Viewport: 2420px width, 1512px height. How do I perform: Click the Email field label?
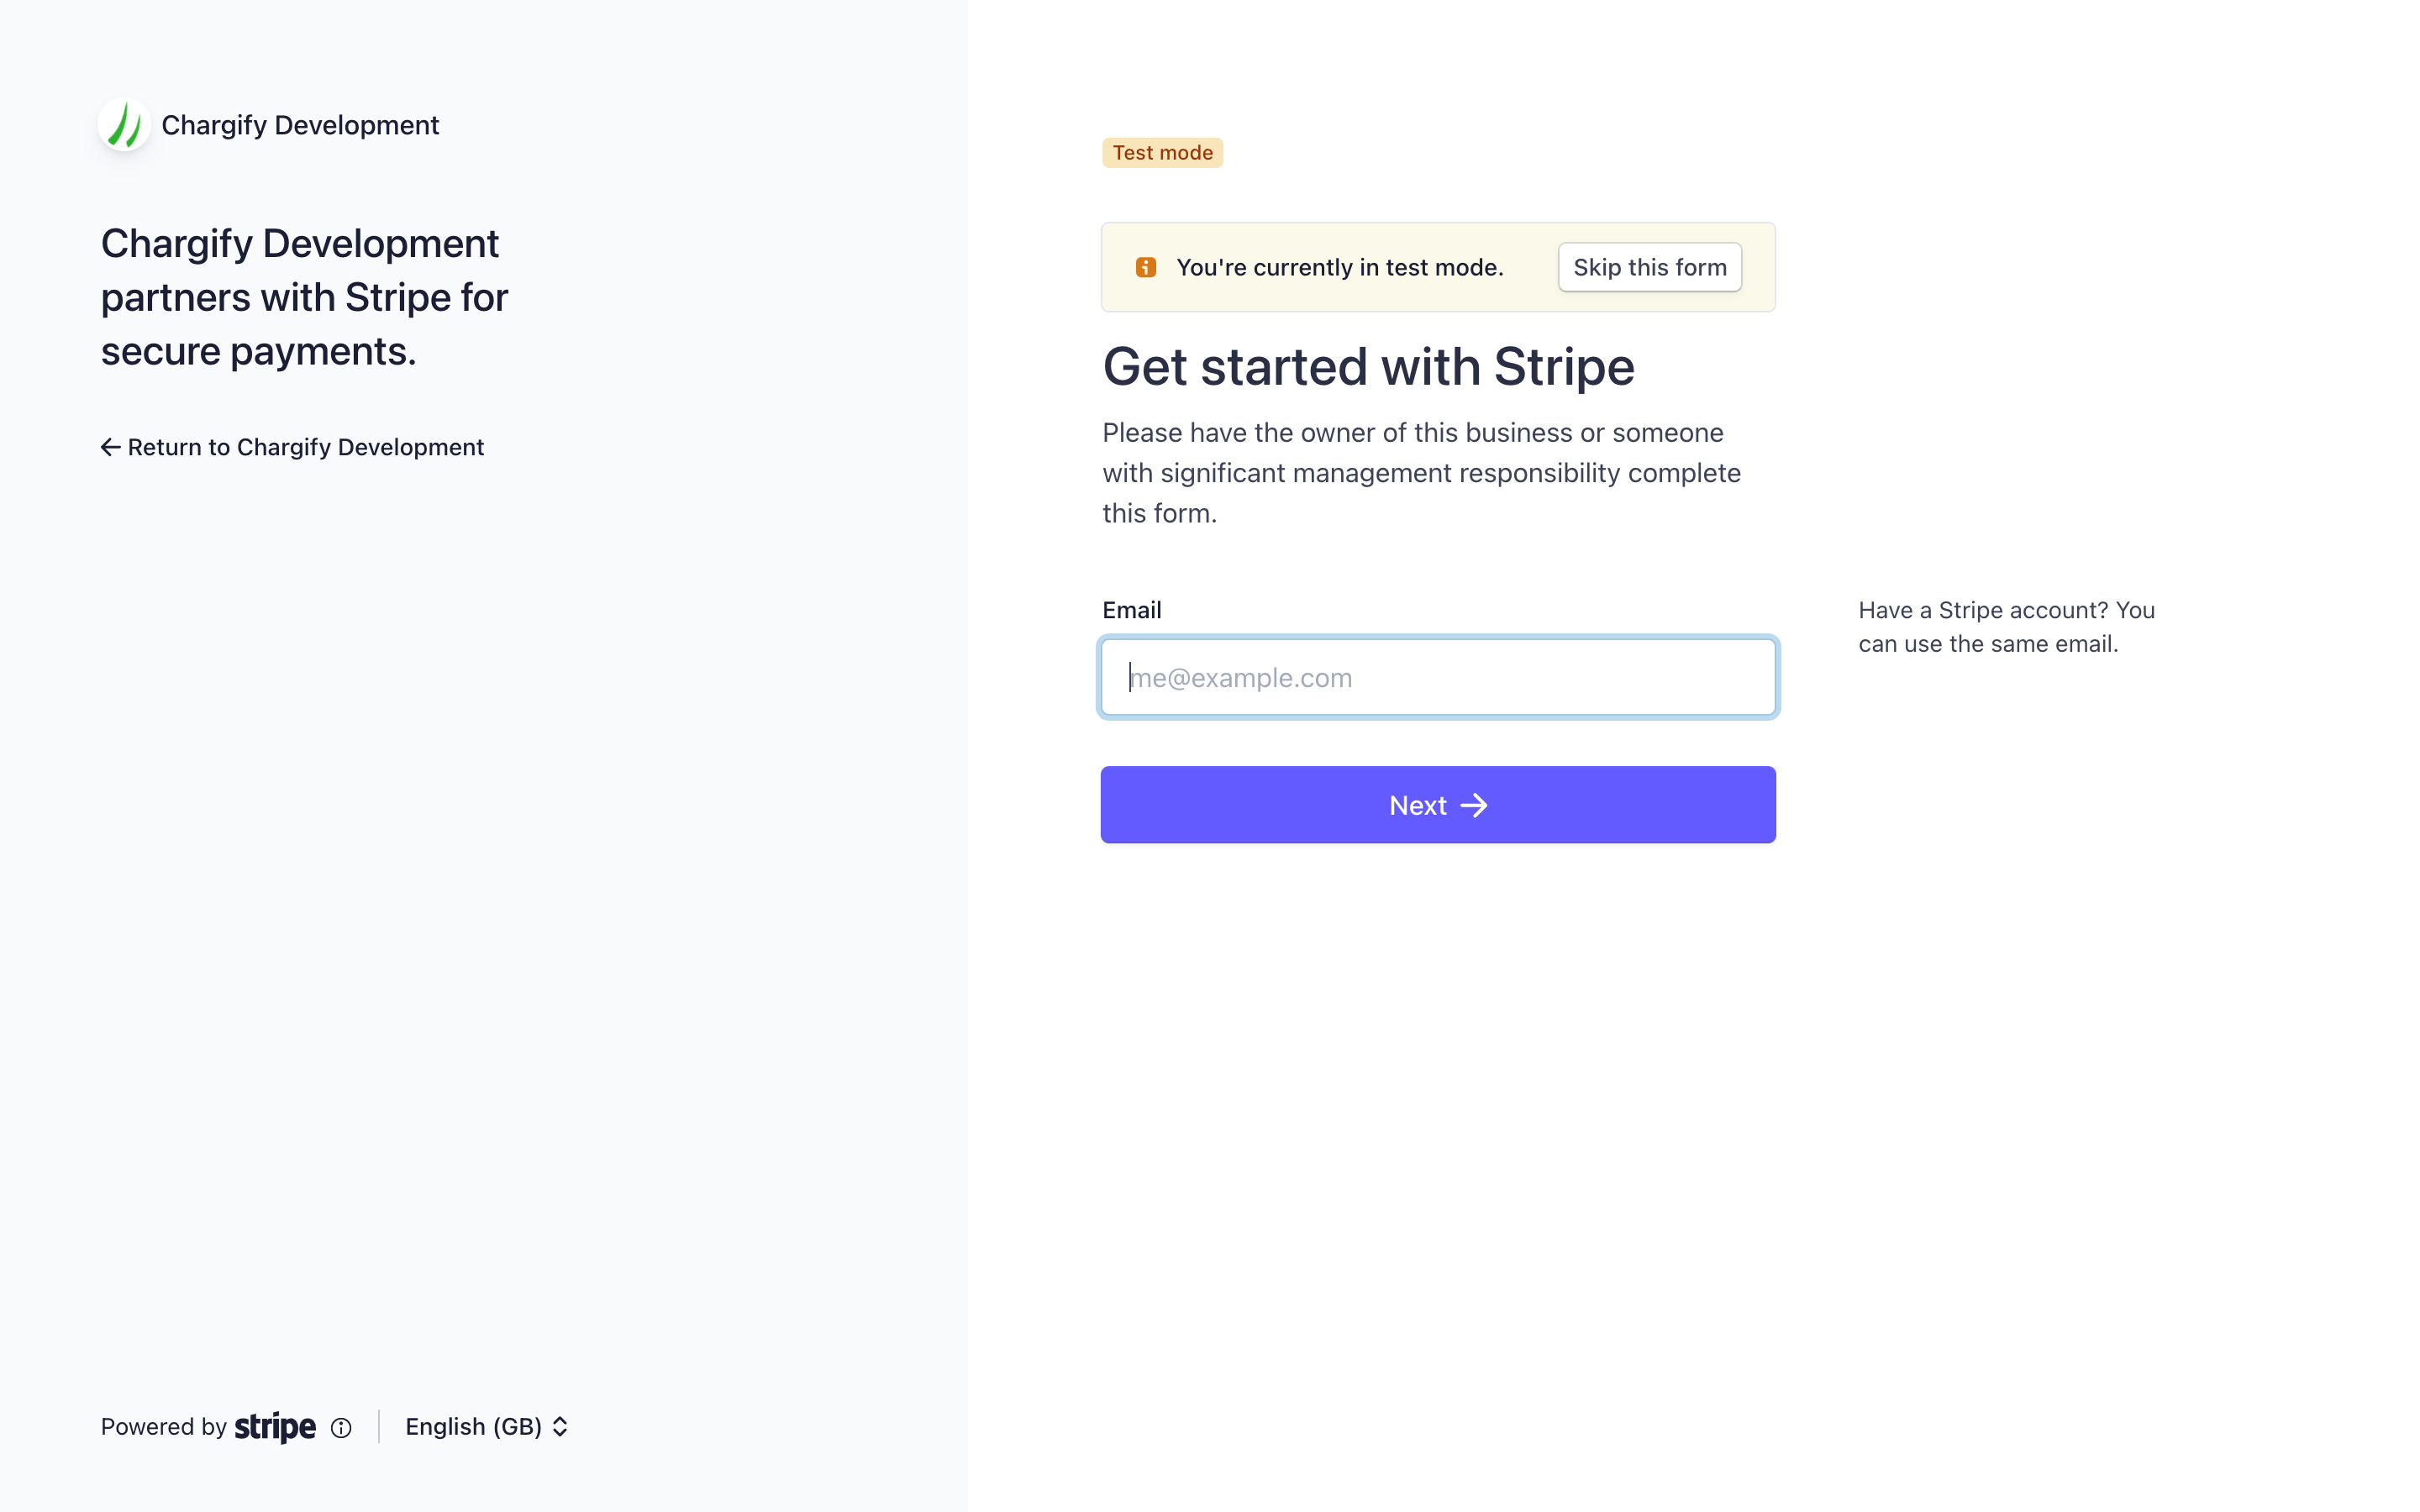click(x=1131, y=610)
